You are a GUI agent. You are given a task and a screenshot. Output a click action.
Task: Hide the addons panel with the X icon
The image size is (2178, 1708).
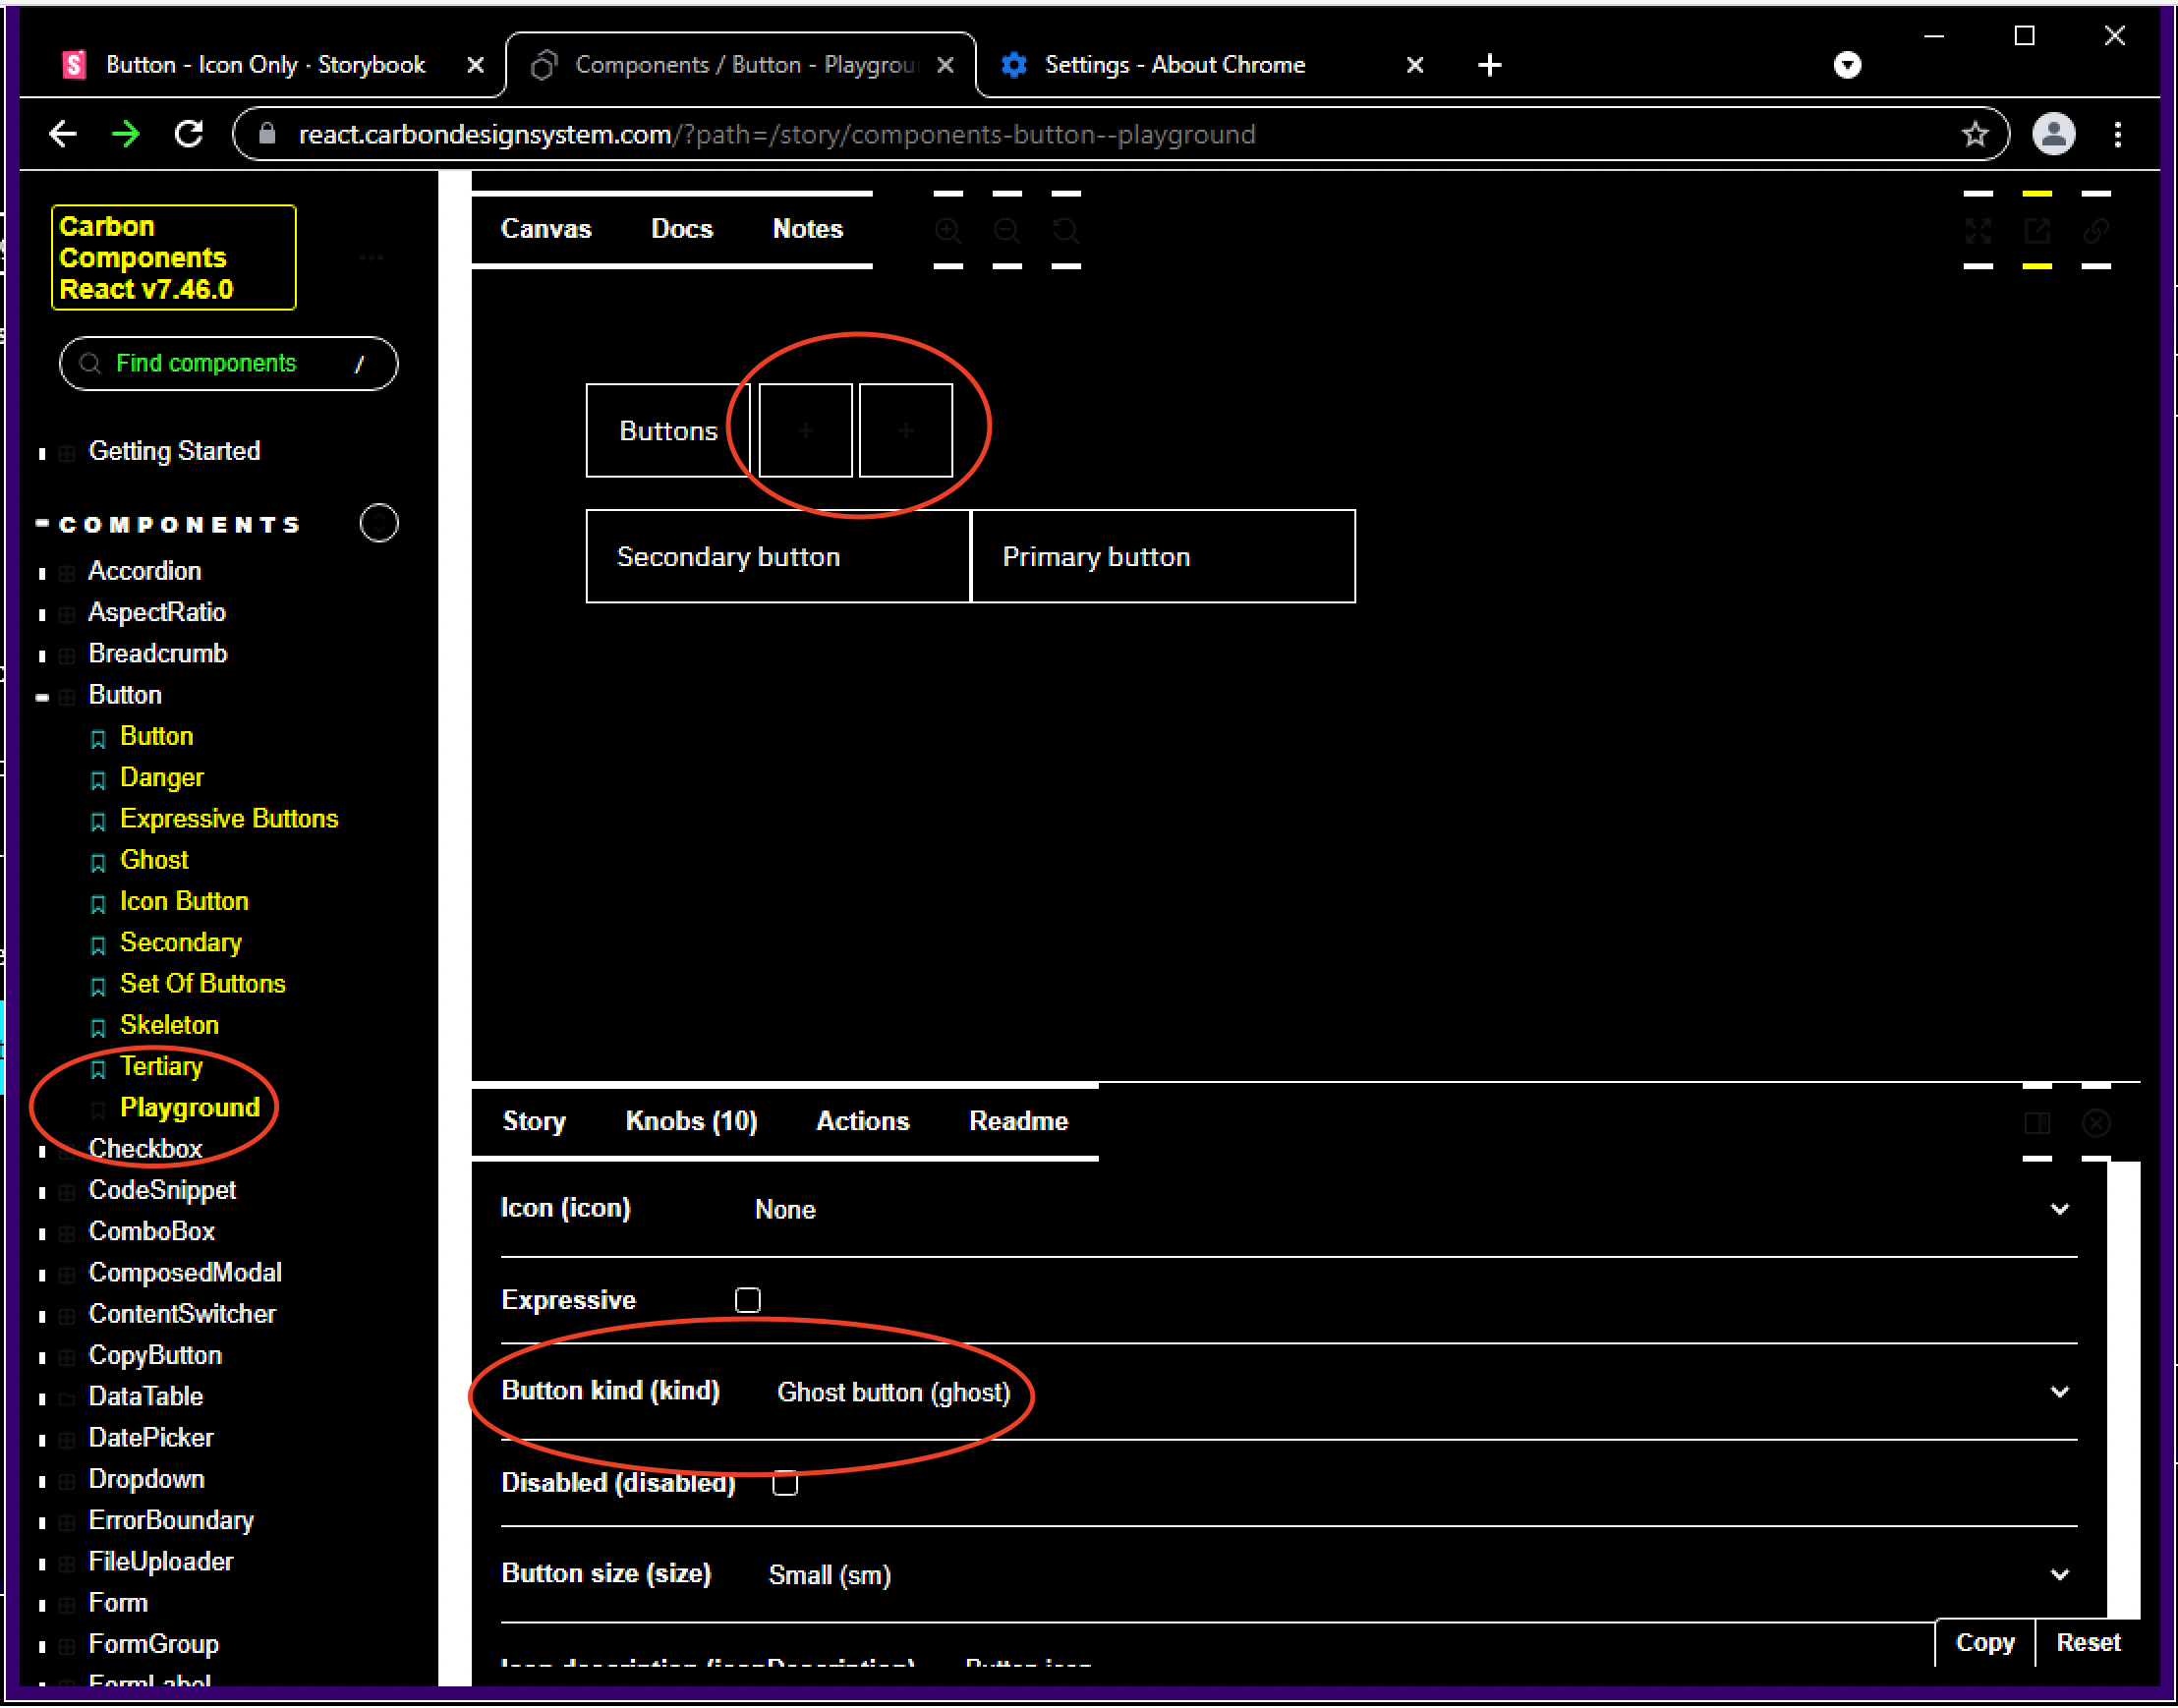click(2096, 1123)
